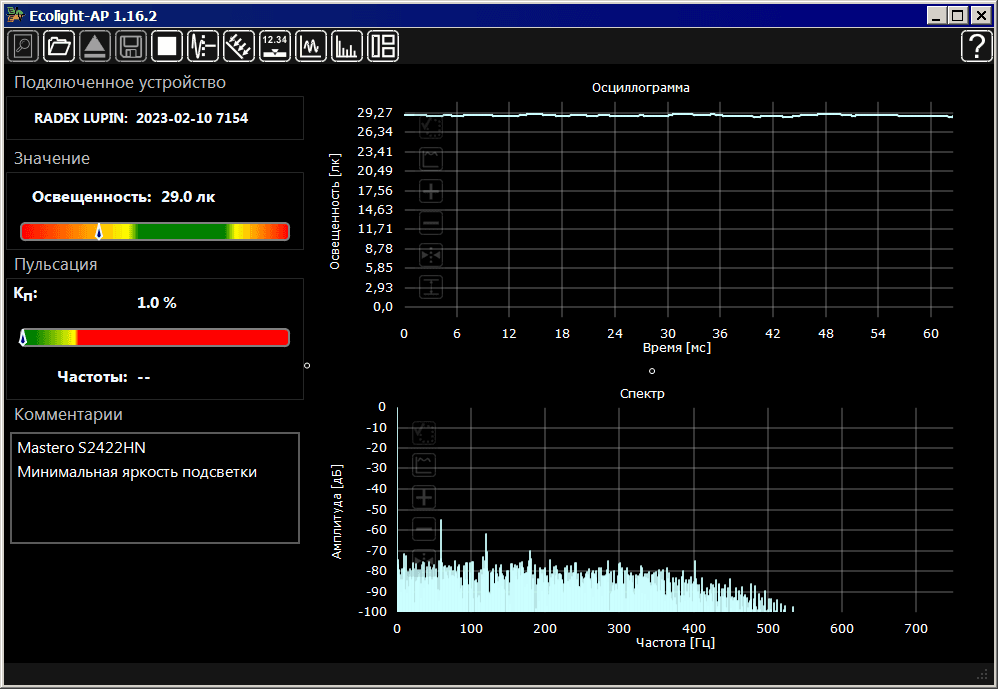Click the 'Осциллограмма' chart title

click(640, 88)
